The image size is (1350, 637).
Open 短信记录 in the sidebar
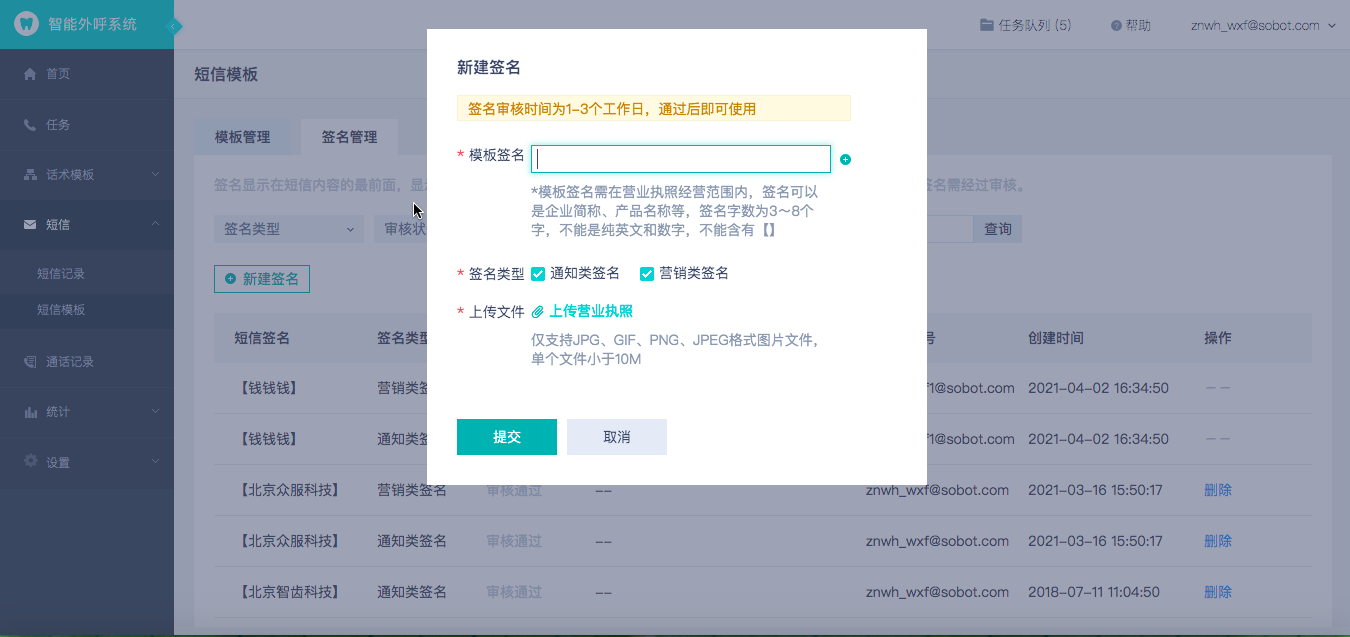(x=61, y=274)
